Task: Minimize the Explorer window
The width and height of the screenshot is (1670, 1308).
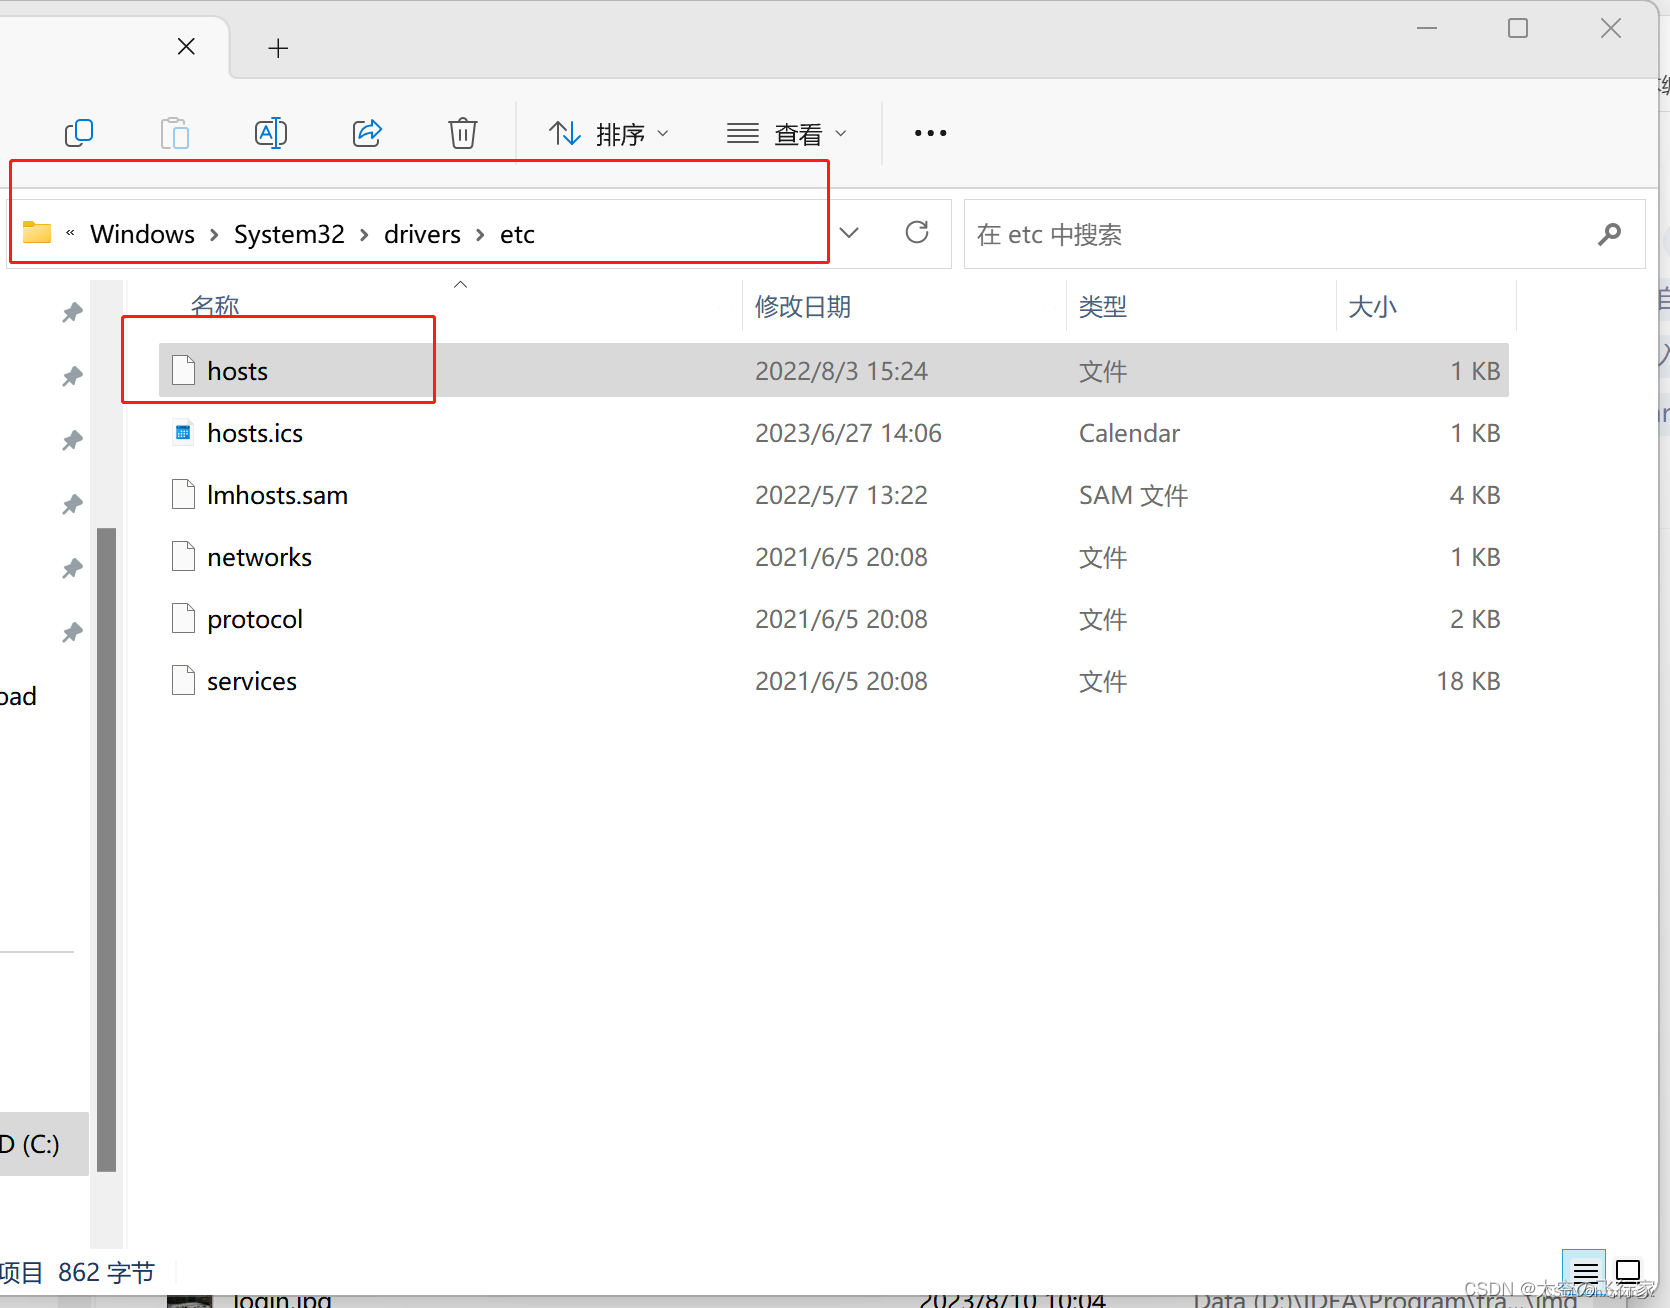Action: (x=1427, y=28)
